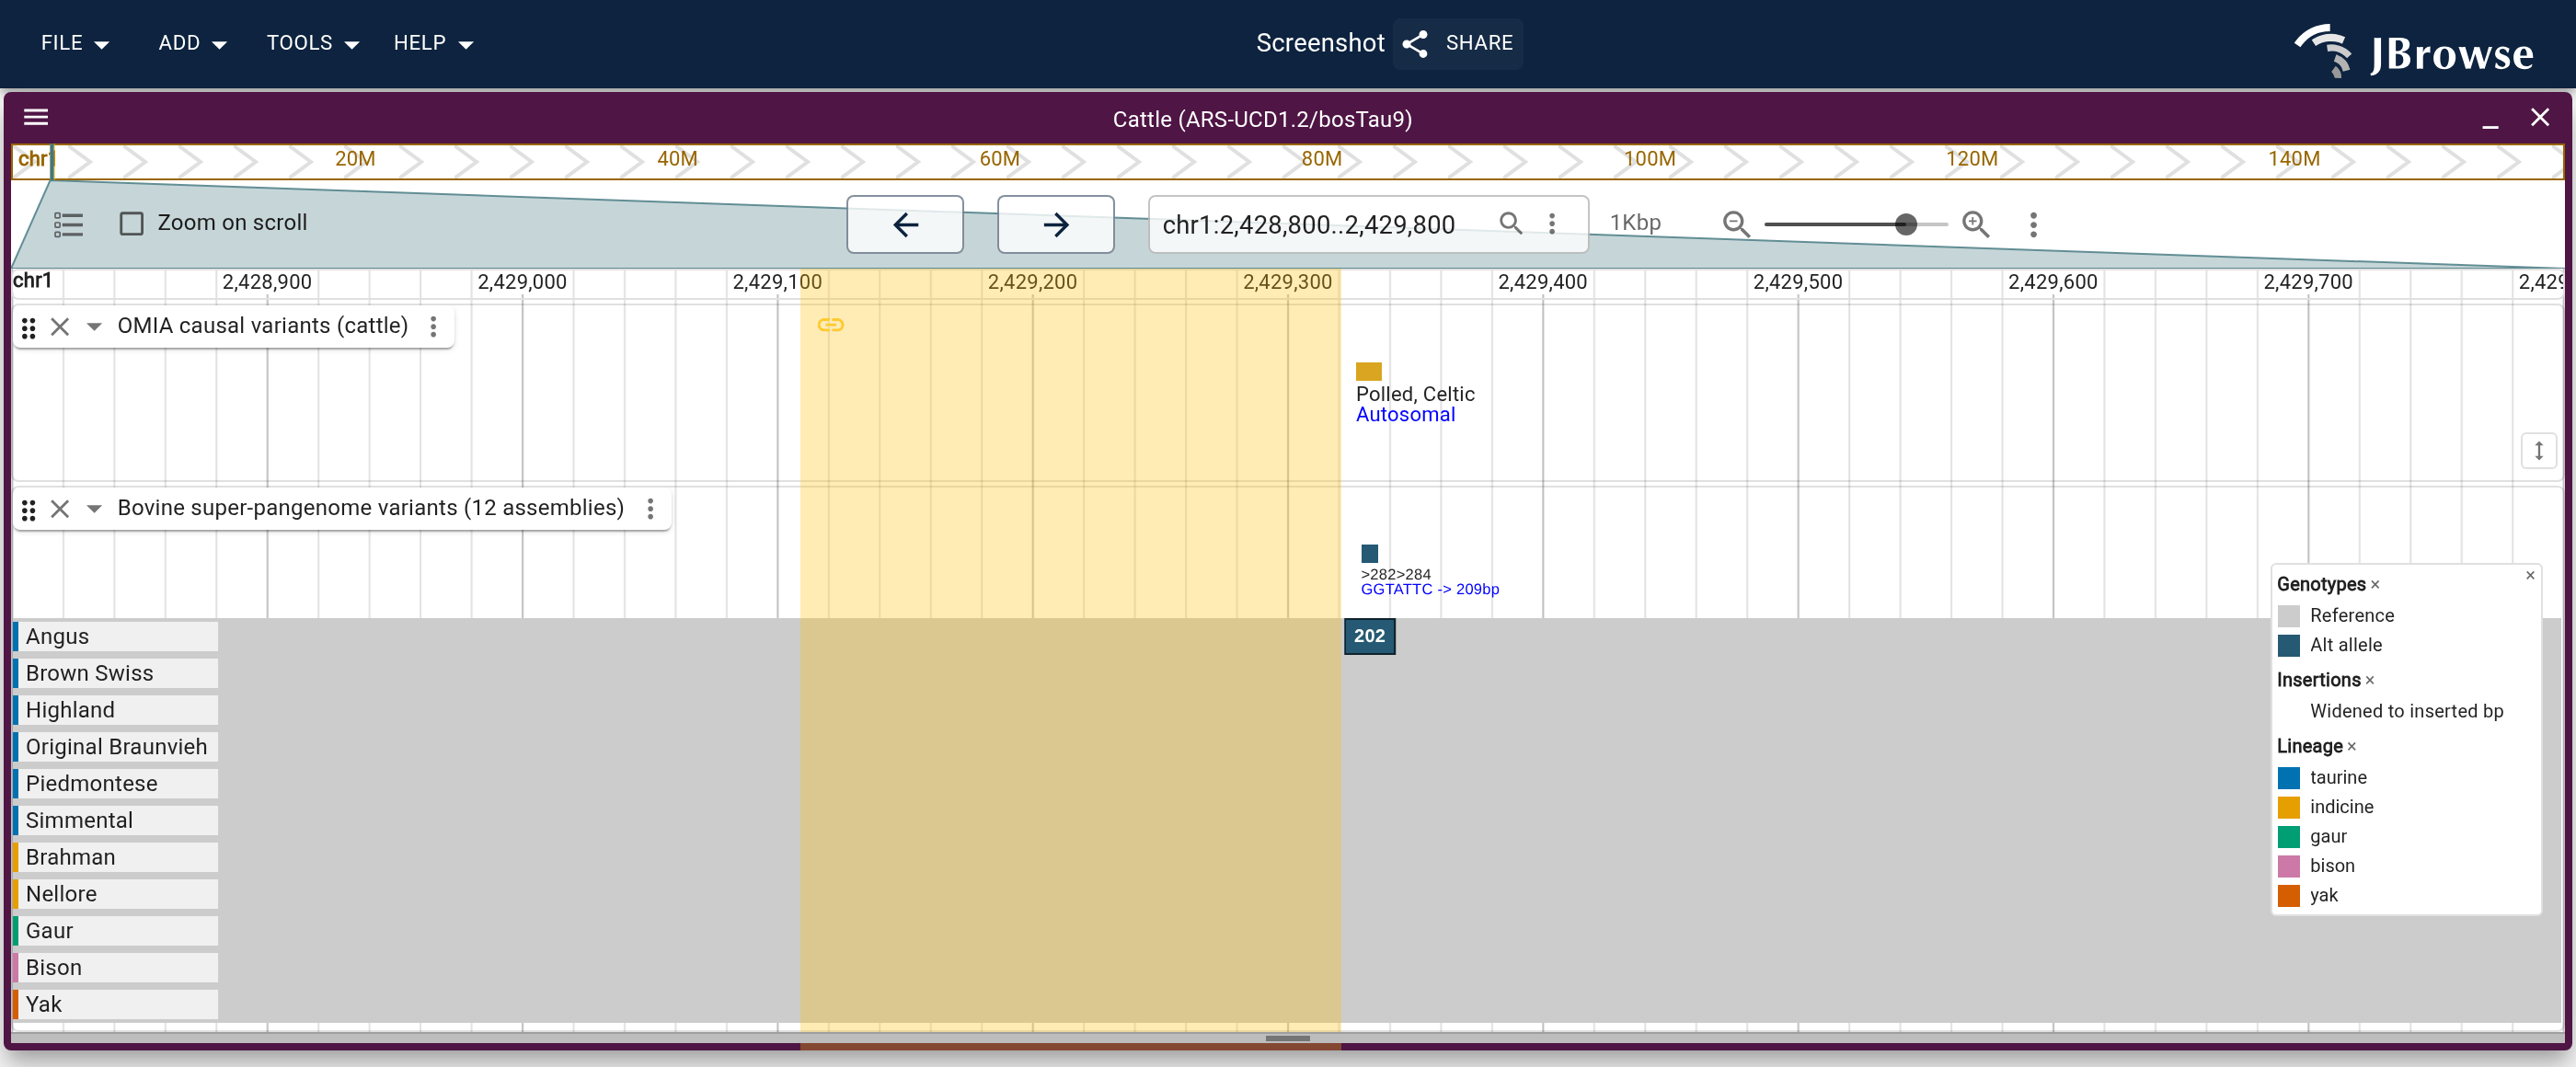The image size is (2576, 1067).
Task: Remove the Lineage legend section
Action: [2352, 747]
